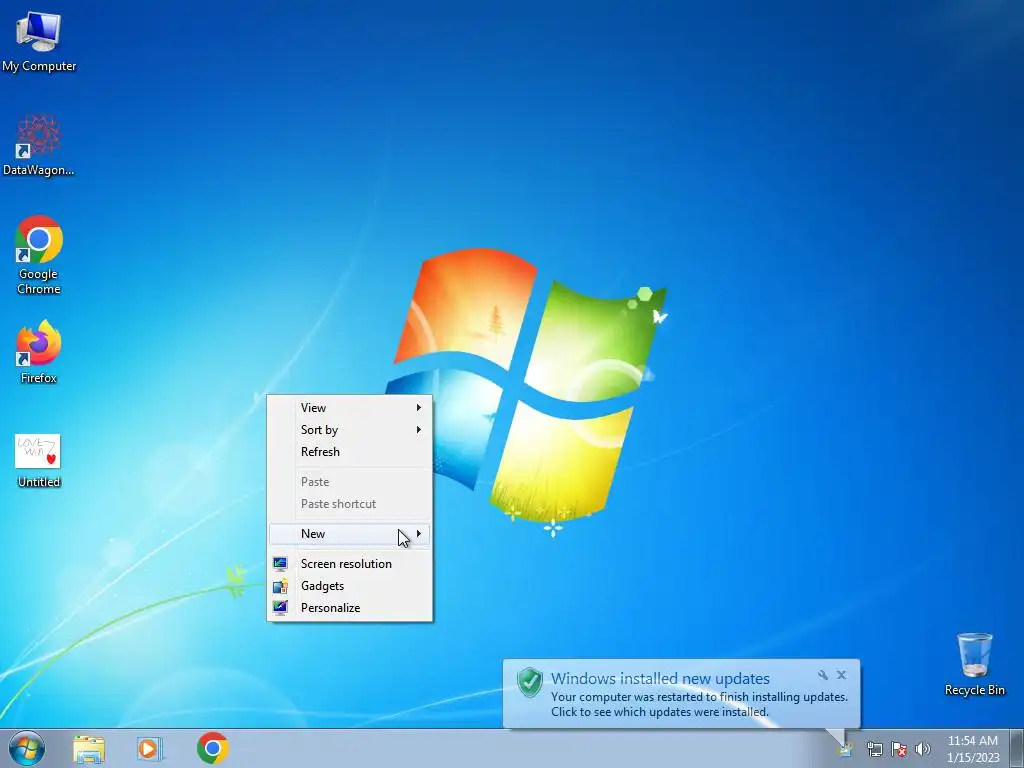The image size is (1024, 768).
Task: Expand the Sort by submenu
Action: [x=349, y=430]
